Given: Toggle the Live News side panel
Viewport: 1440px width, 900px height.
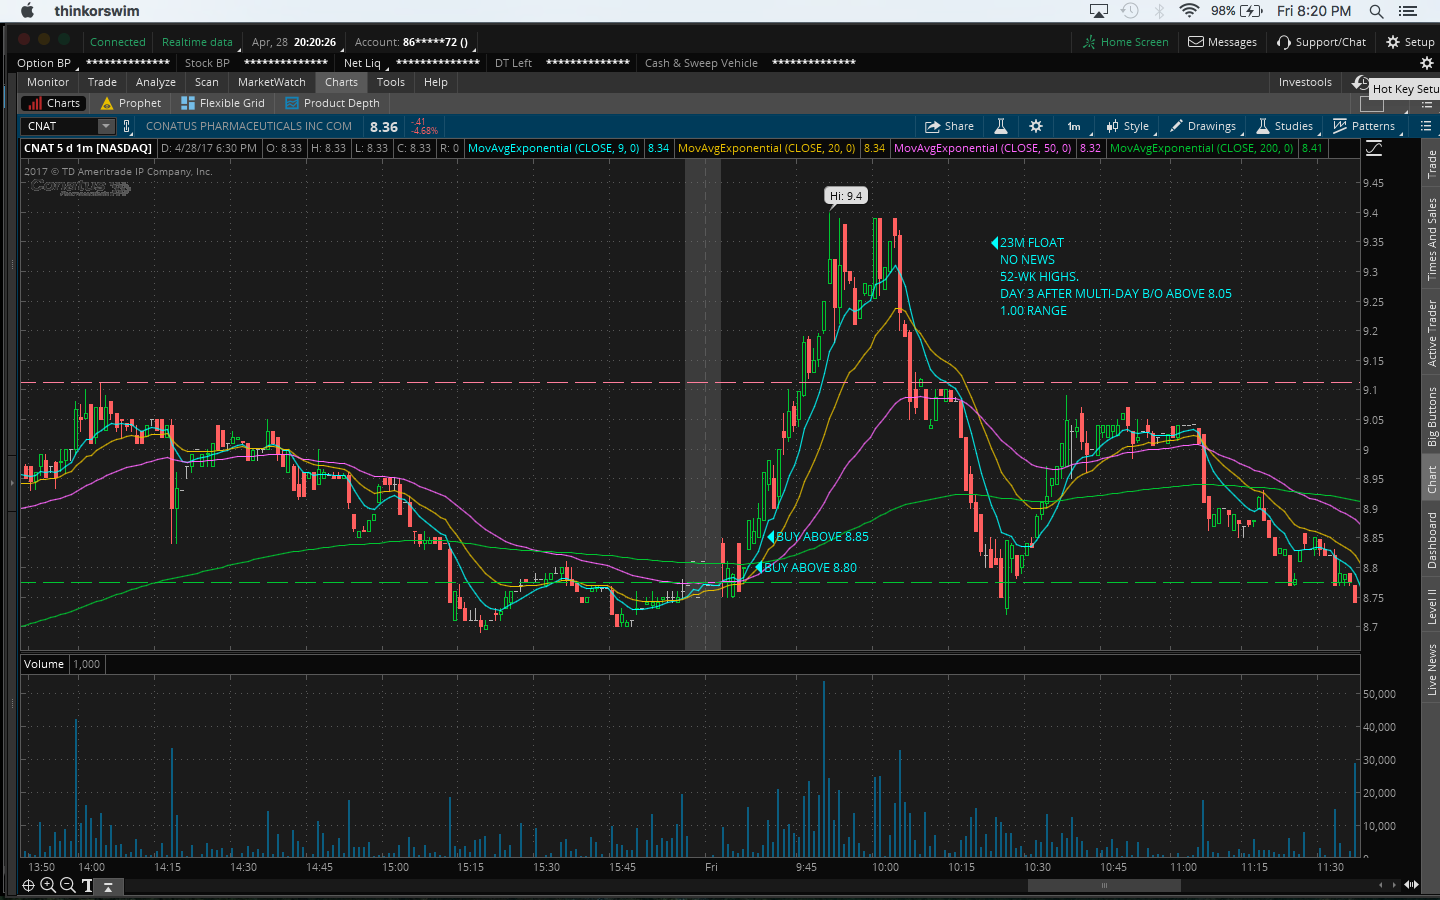Looking at the screenshot, I should tap(1431, 670).
